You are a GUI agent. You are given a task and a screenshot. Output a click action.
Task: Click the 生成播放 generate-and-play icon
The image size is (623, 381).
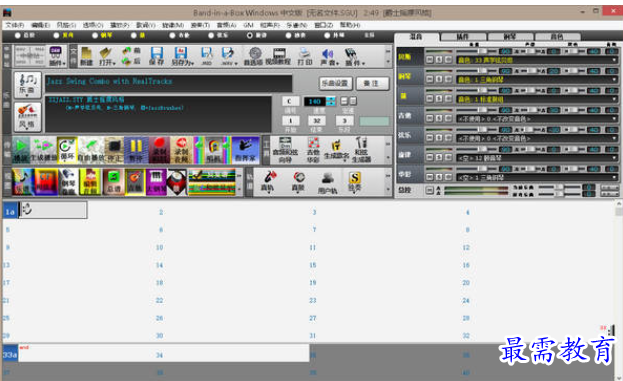tap(43, 150)
